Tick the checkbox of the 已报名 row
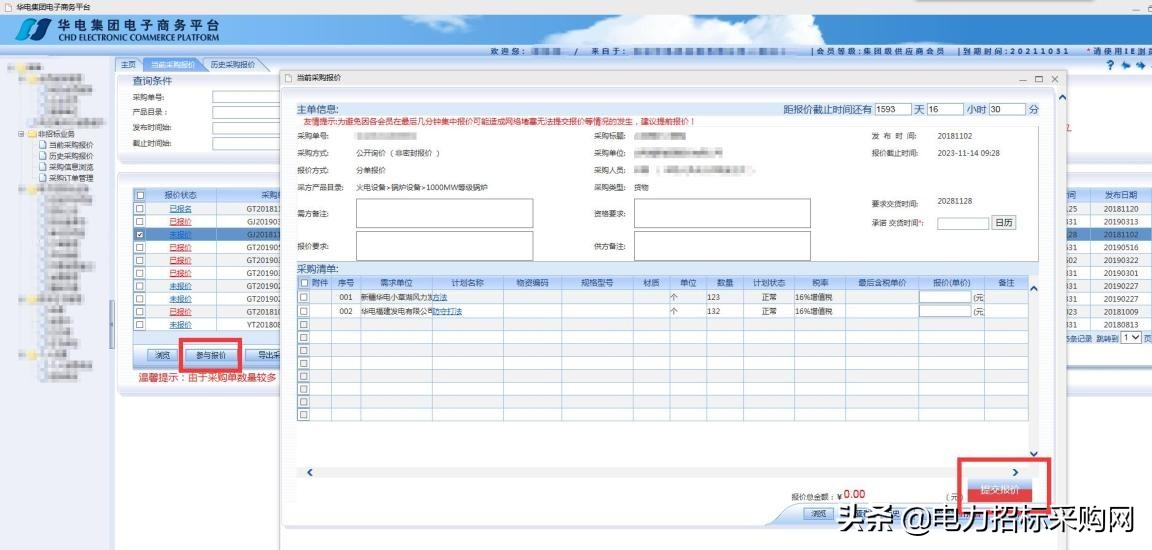Screen dimensions: 1152x550 [140, 209]
